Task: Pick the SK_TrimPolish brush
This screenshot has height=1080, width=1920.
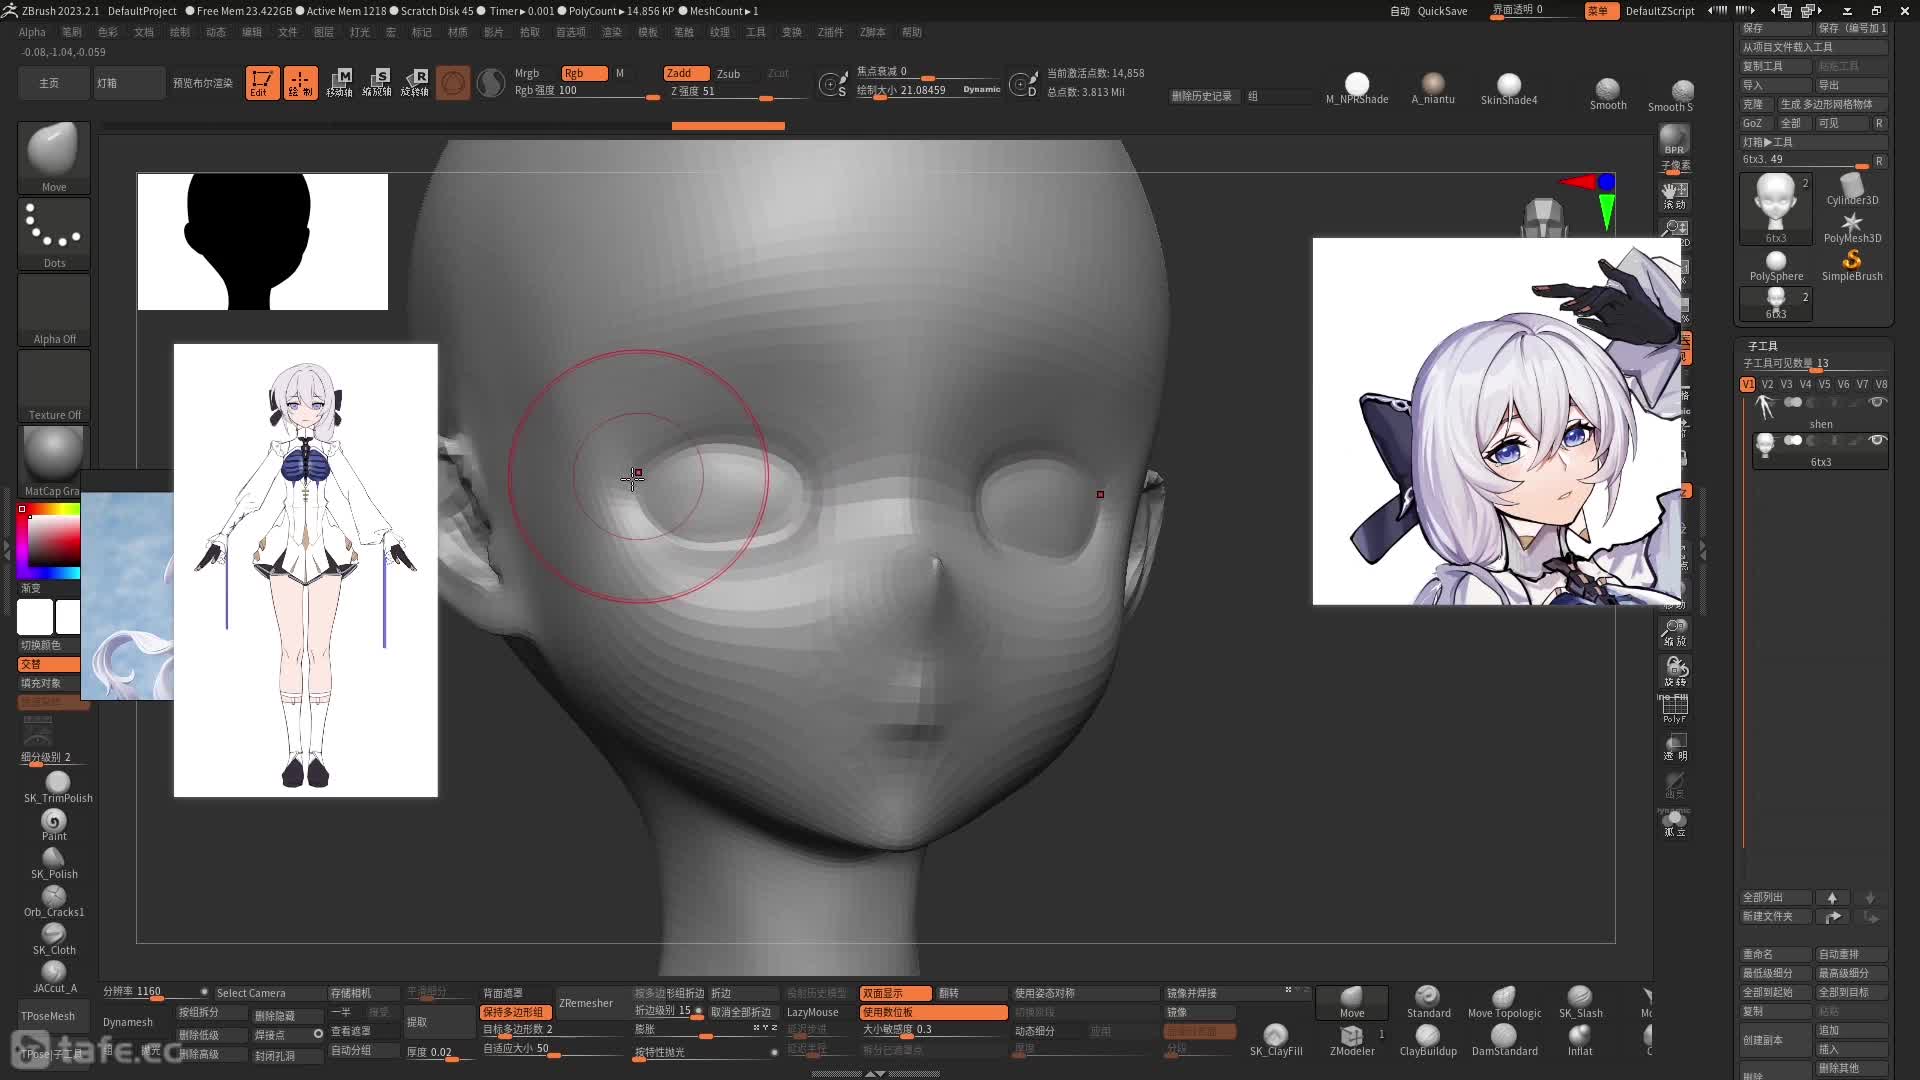Action: coord(58,787)
